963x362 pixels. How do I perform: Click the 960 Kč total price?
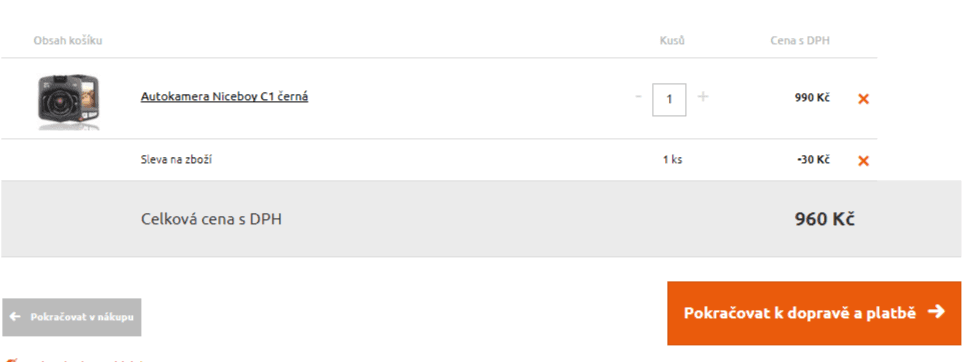click(824, 219)
